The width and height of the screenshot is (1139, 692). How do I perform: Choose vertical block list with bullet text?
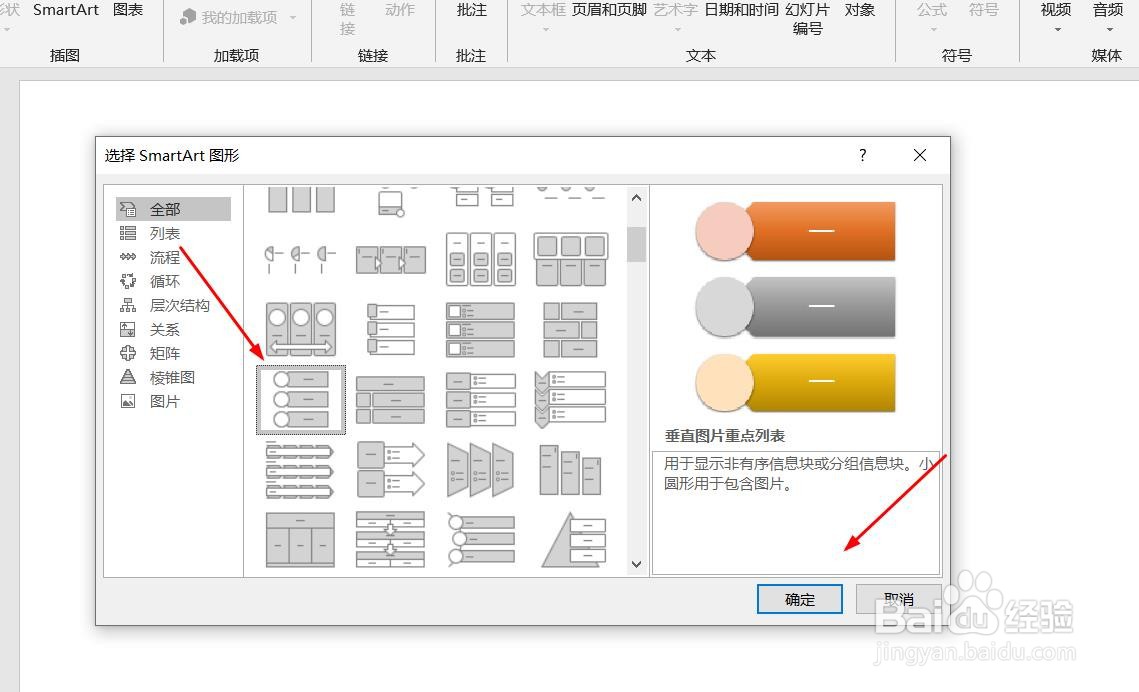pyautogui.click(x=481, y=400)
